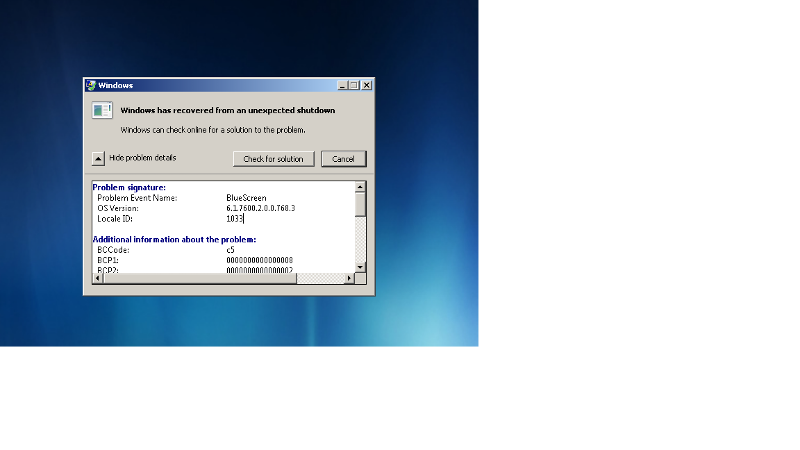The image size is (800, 450).
Task: Click the BCCode value c5
Action: click(231, 250)
